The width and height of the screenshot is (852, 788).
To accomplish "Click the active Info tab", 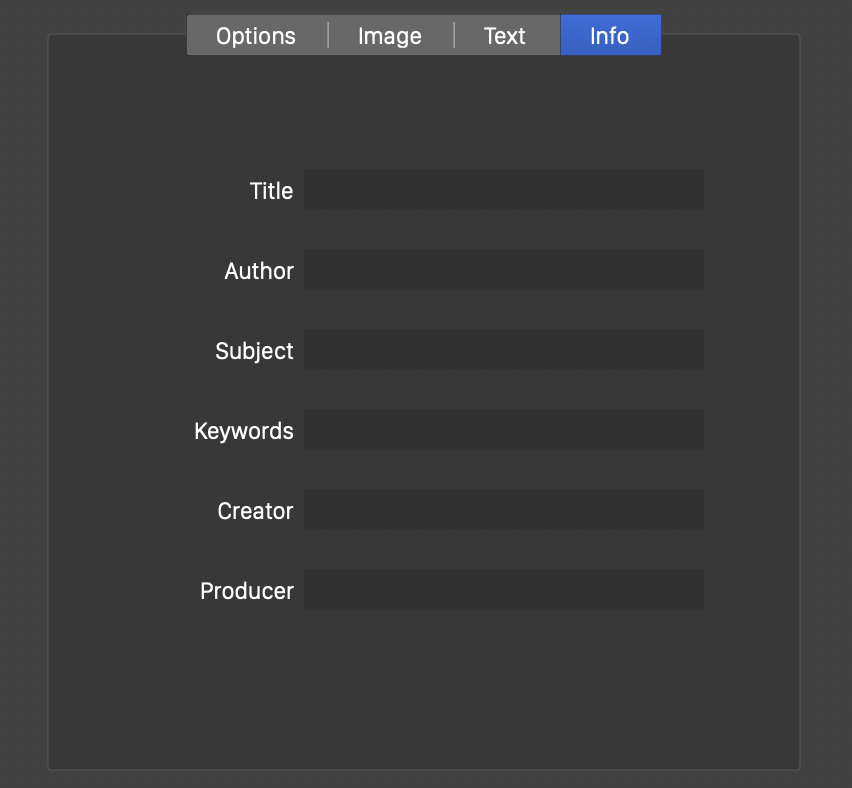I will click(610, 36).
